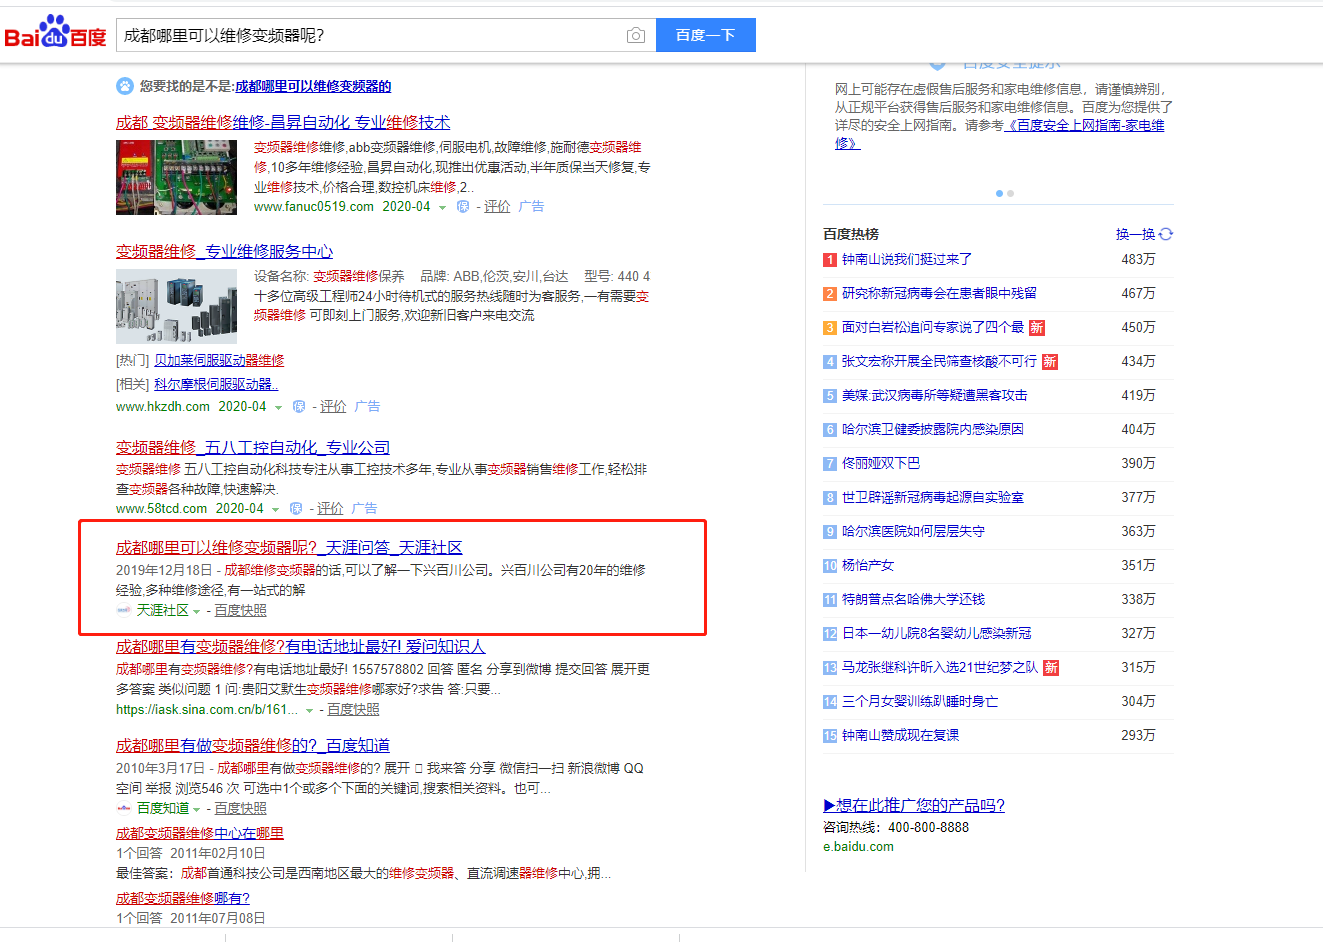This screenshot has height=942, width=1323.
Task: Click 想在此推广您的产品吗? link
Action: (x=914, y=805)
